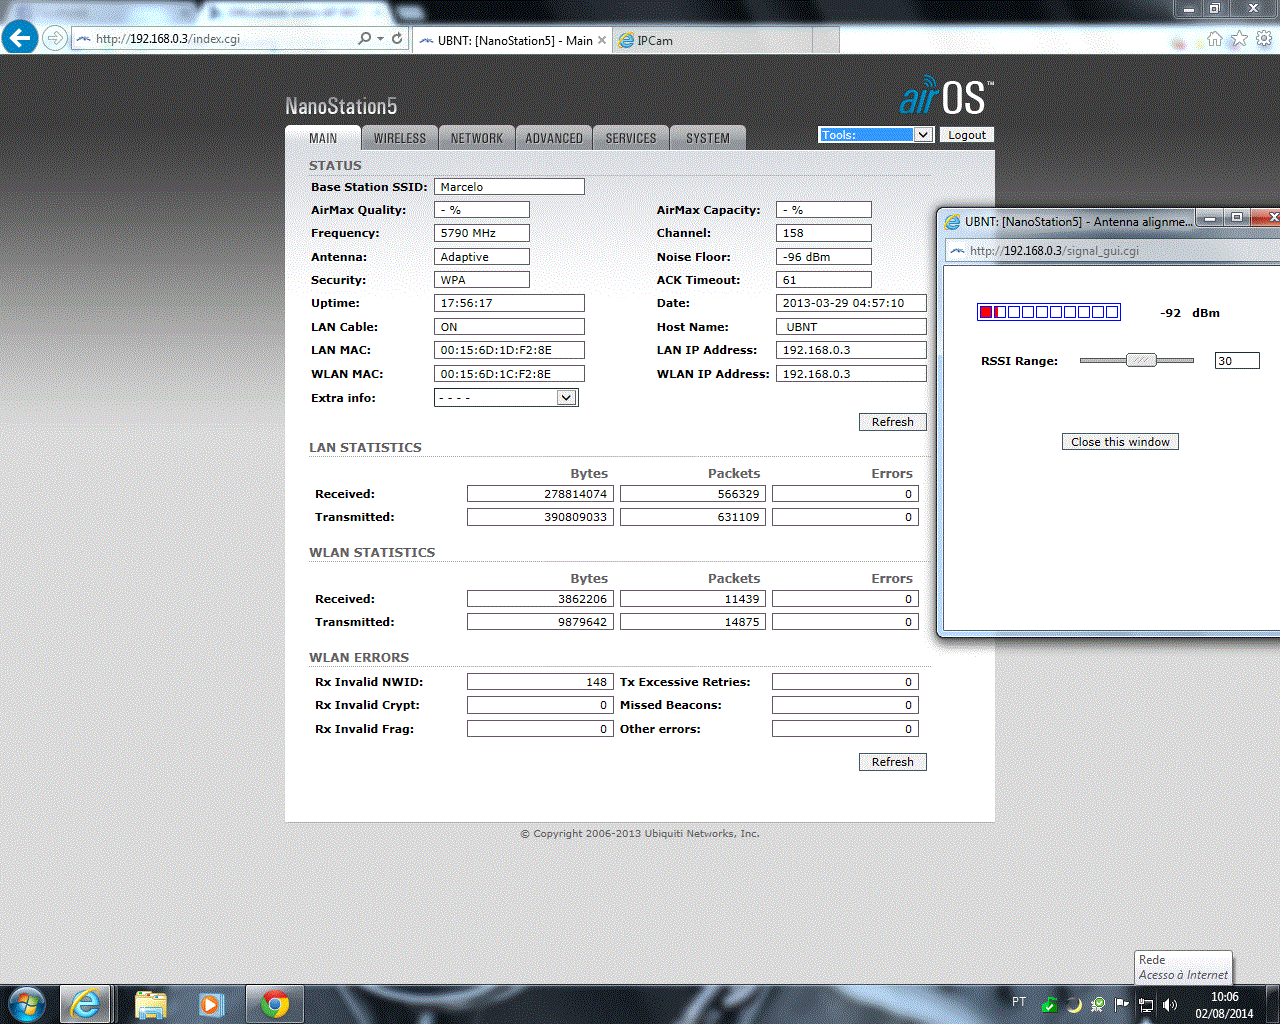Click the Host Name field showing UBNT
The image size is (1280, 1024).
click(x=851, y=327)
